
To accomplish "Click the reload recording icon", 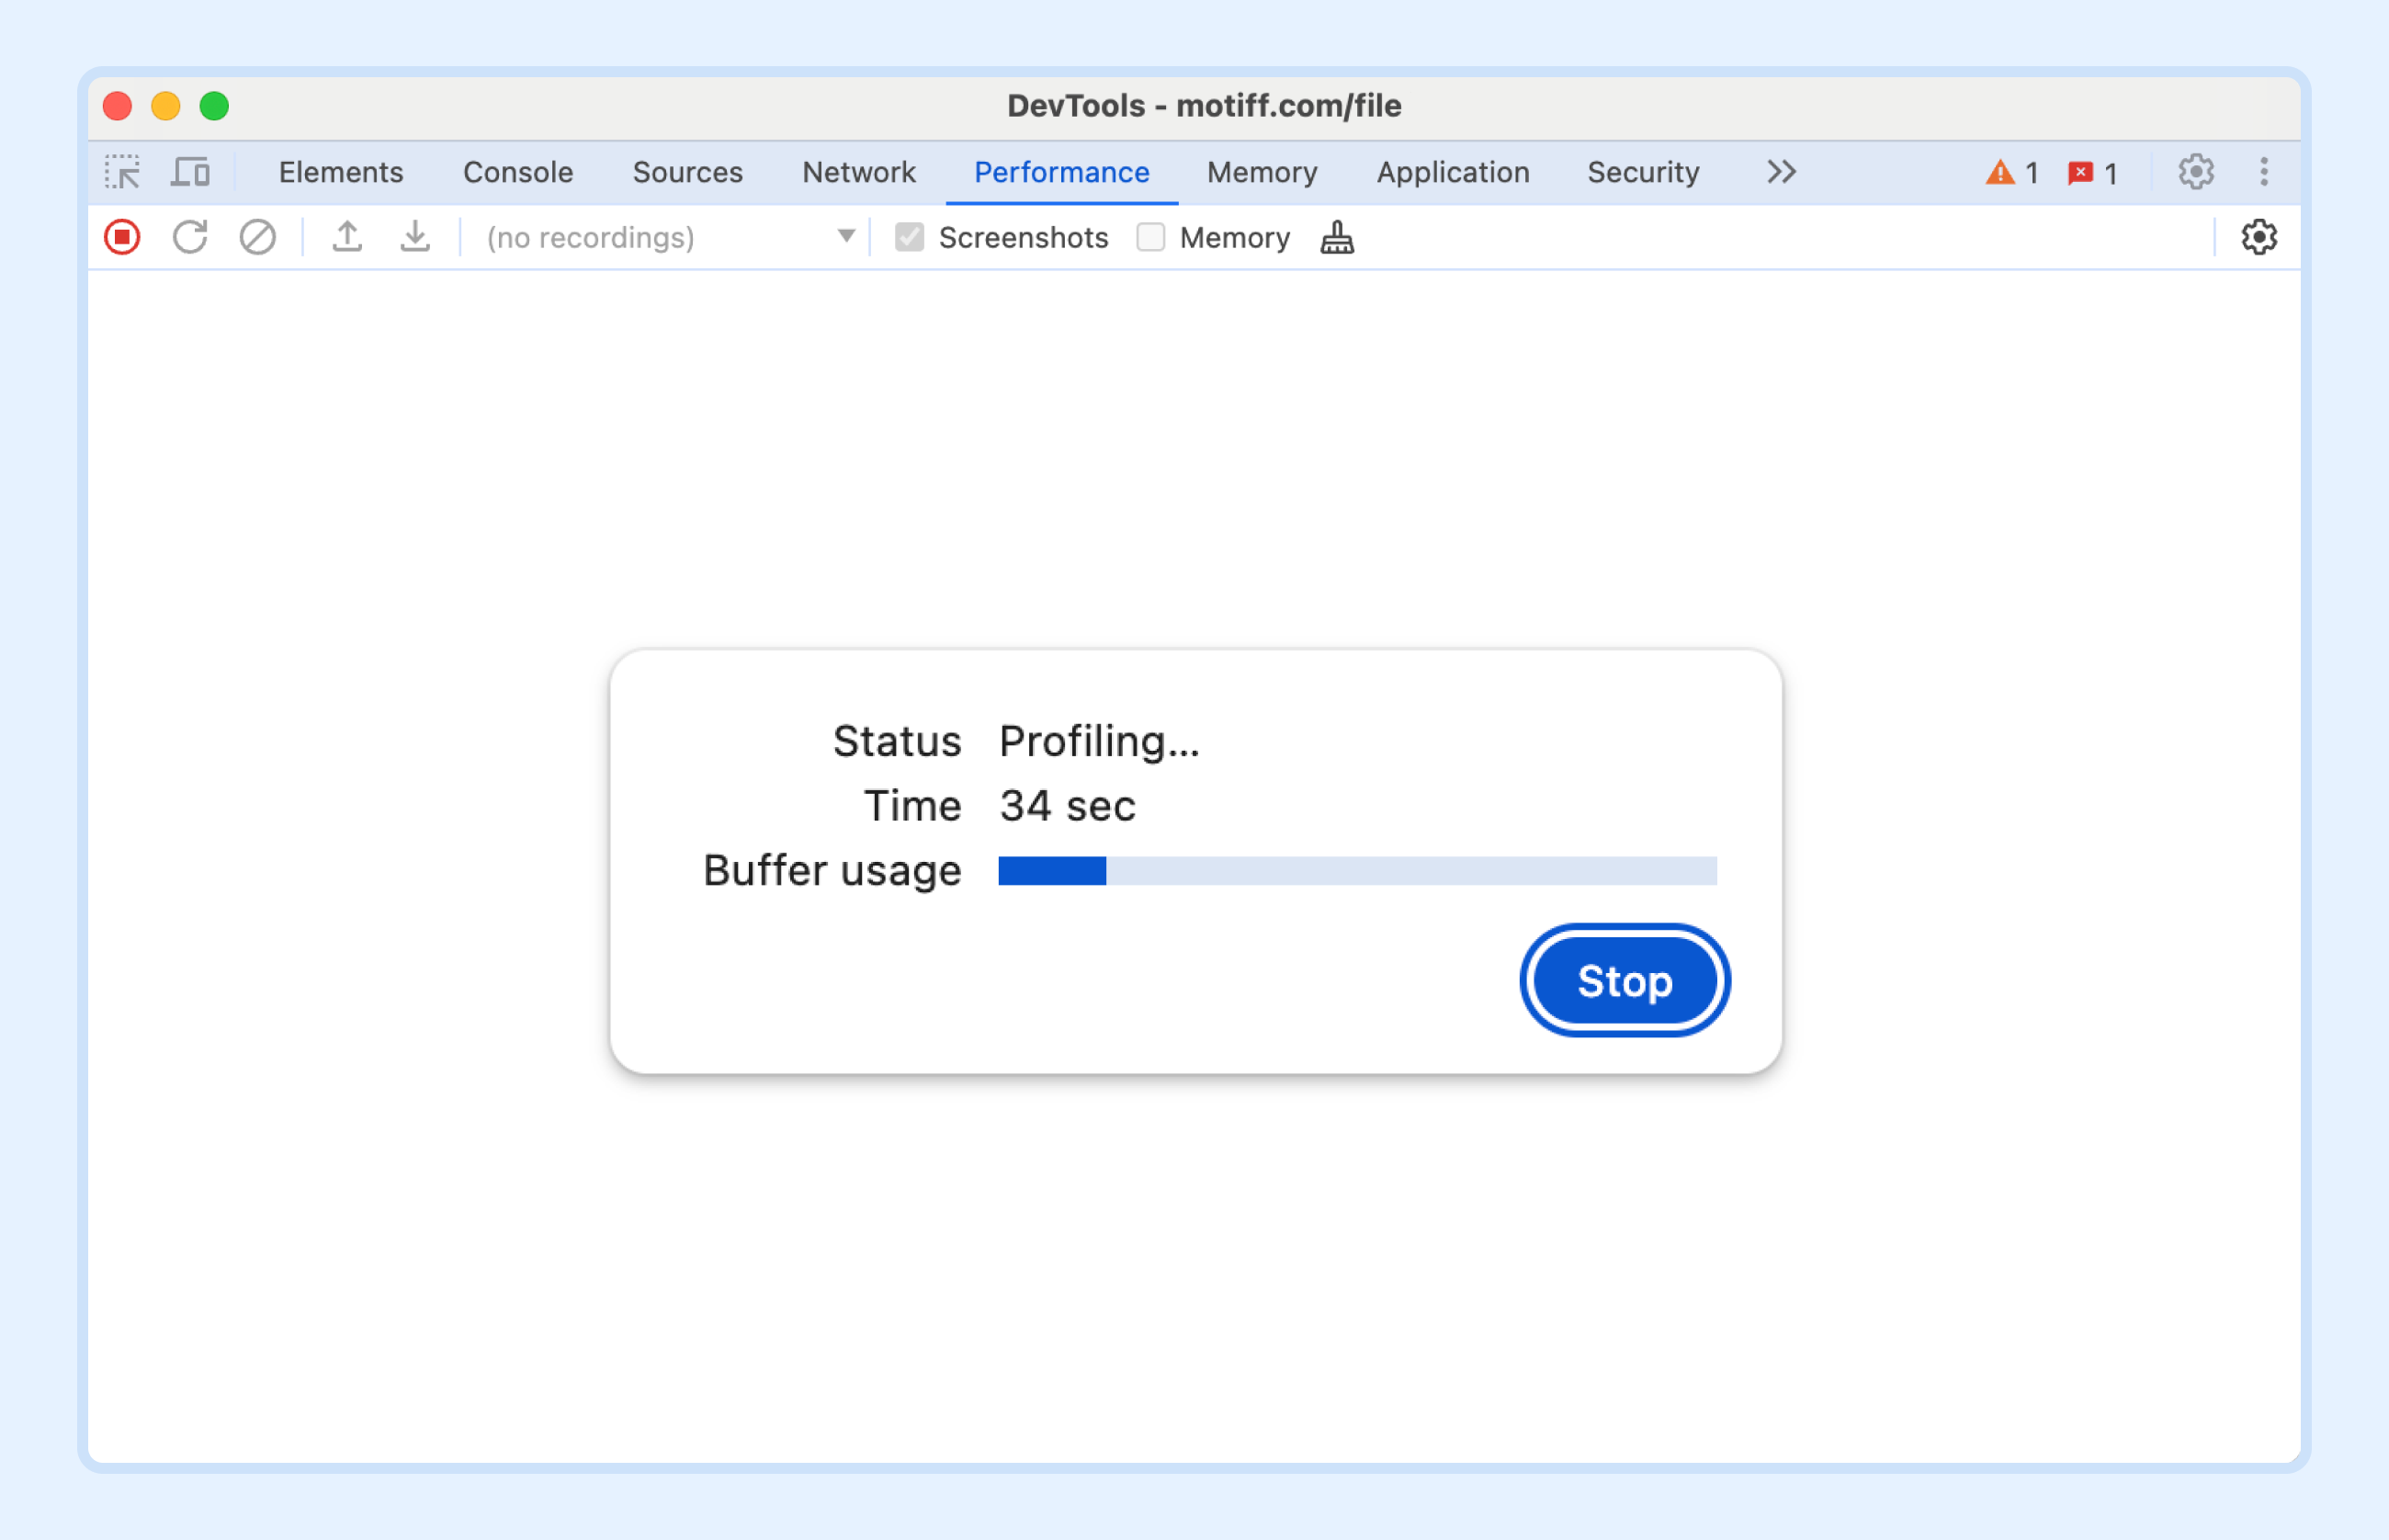I will click(191, 237).
